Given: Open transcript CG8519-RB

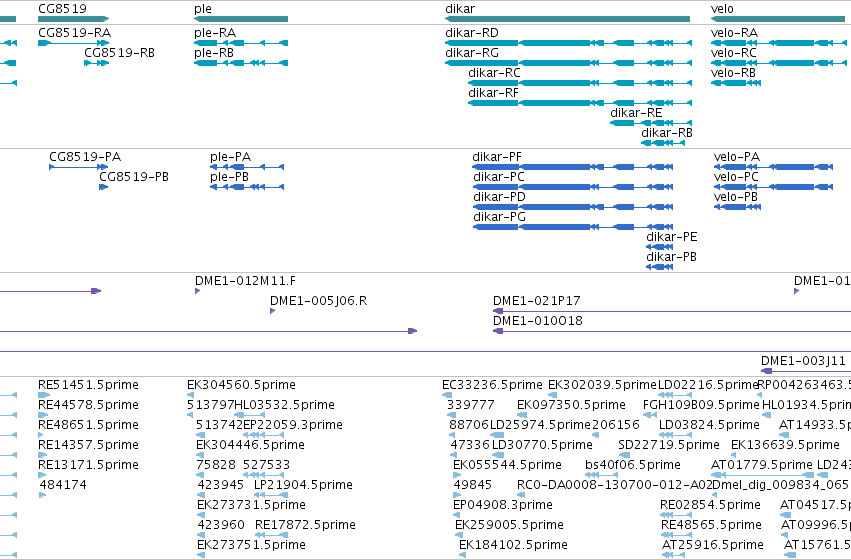Looking at the screenshot, I should [97, 63].
